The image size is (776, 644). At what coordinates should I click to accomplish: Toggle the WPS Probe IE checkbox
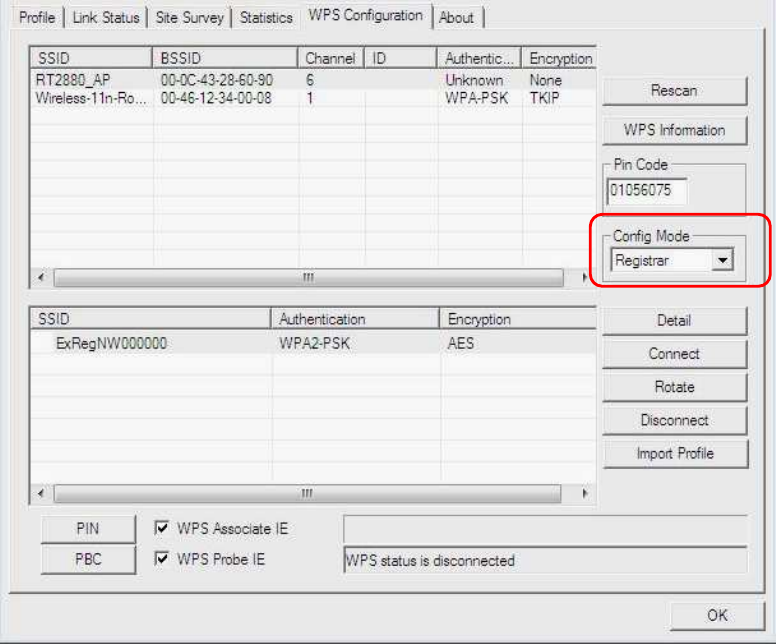(161, 559)
